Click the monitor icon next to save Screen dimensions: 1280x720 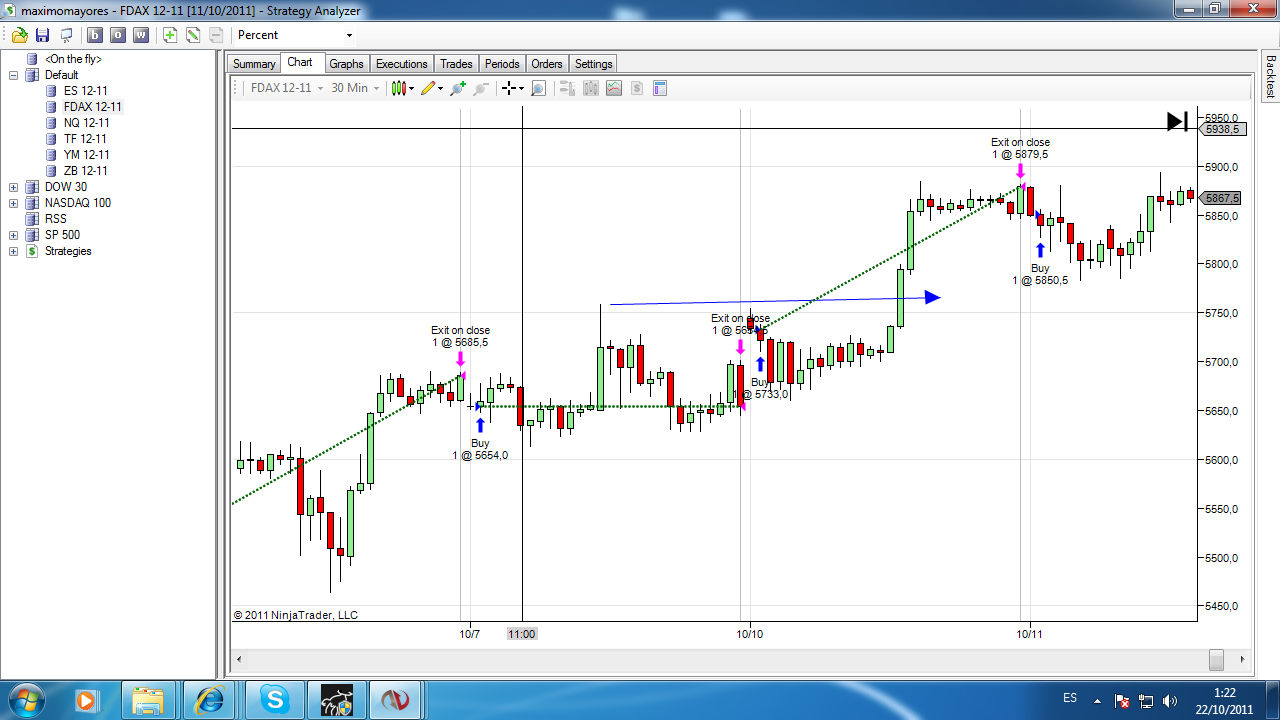pos(66,35)
